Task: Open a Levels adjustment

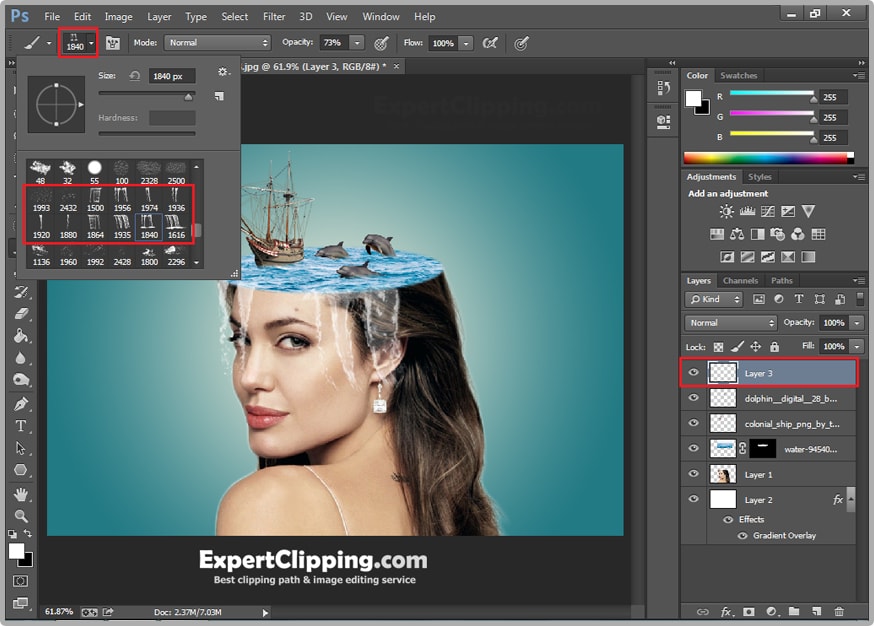Action: (747, 211)
